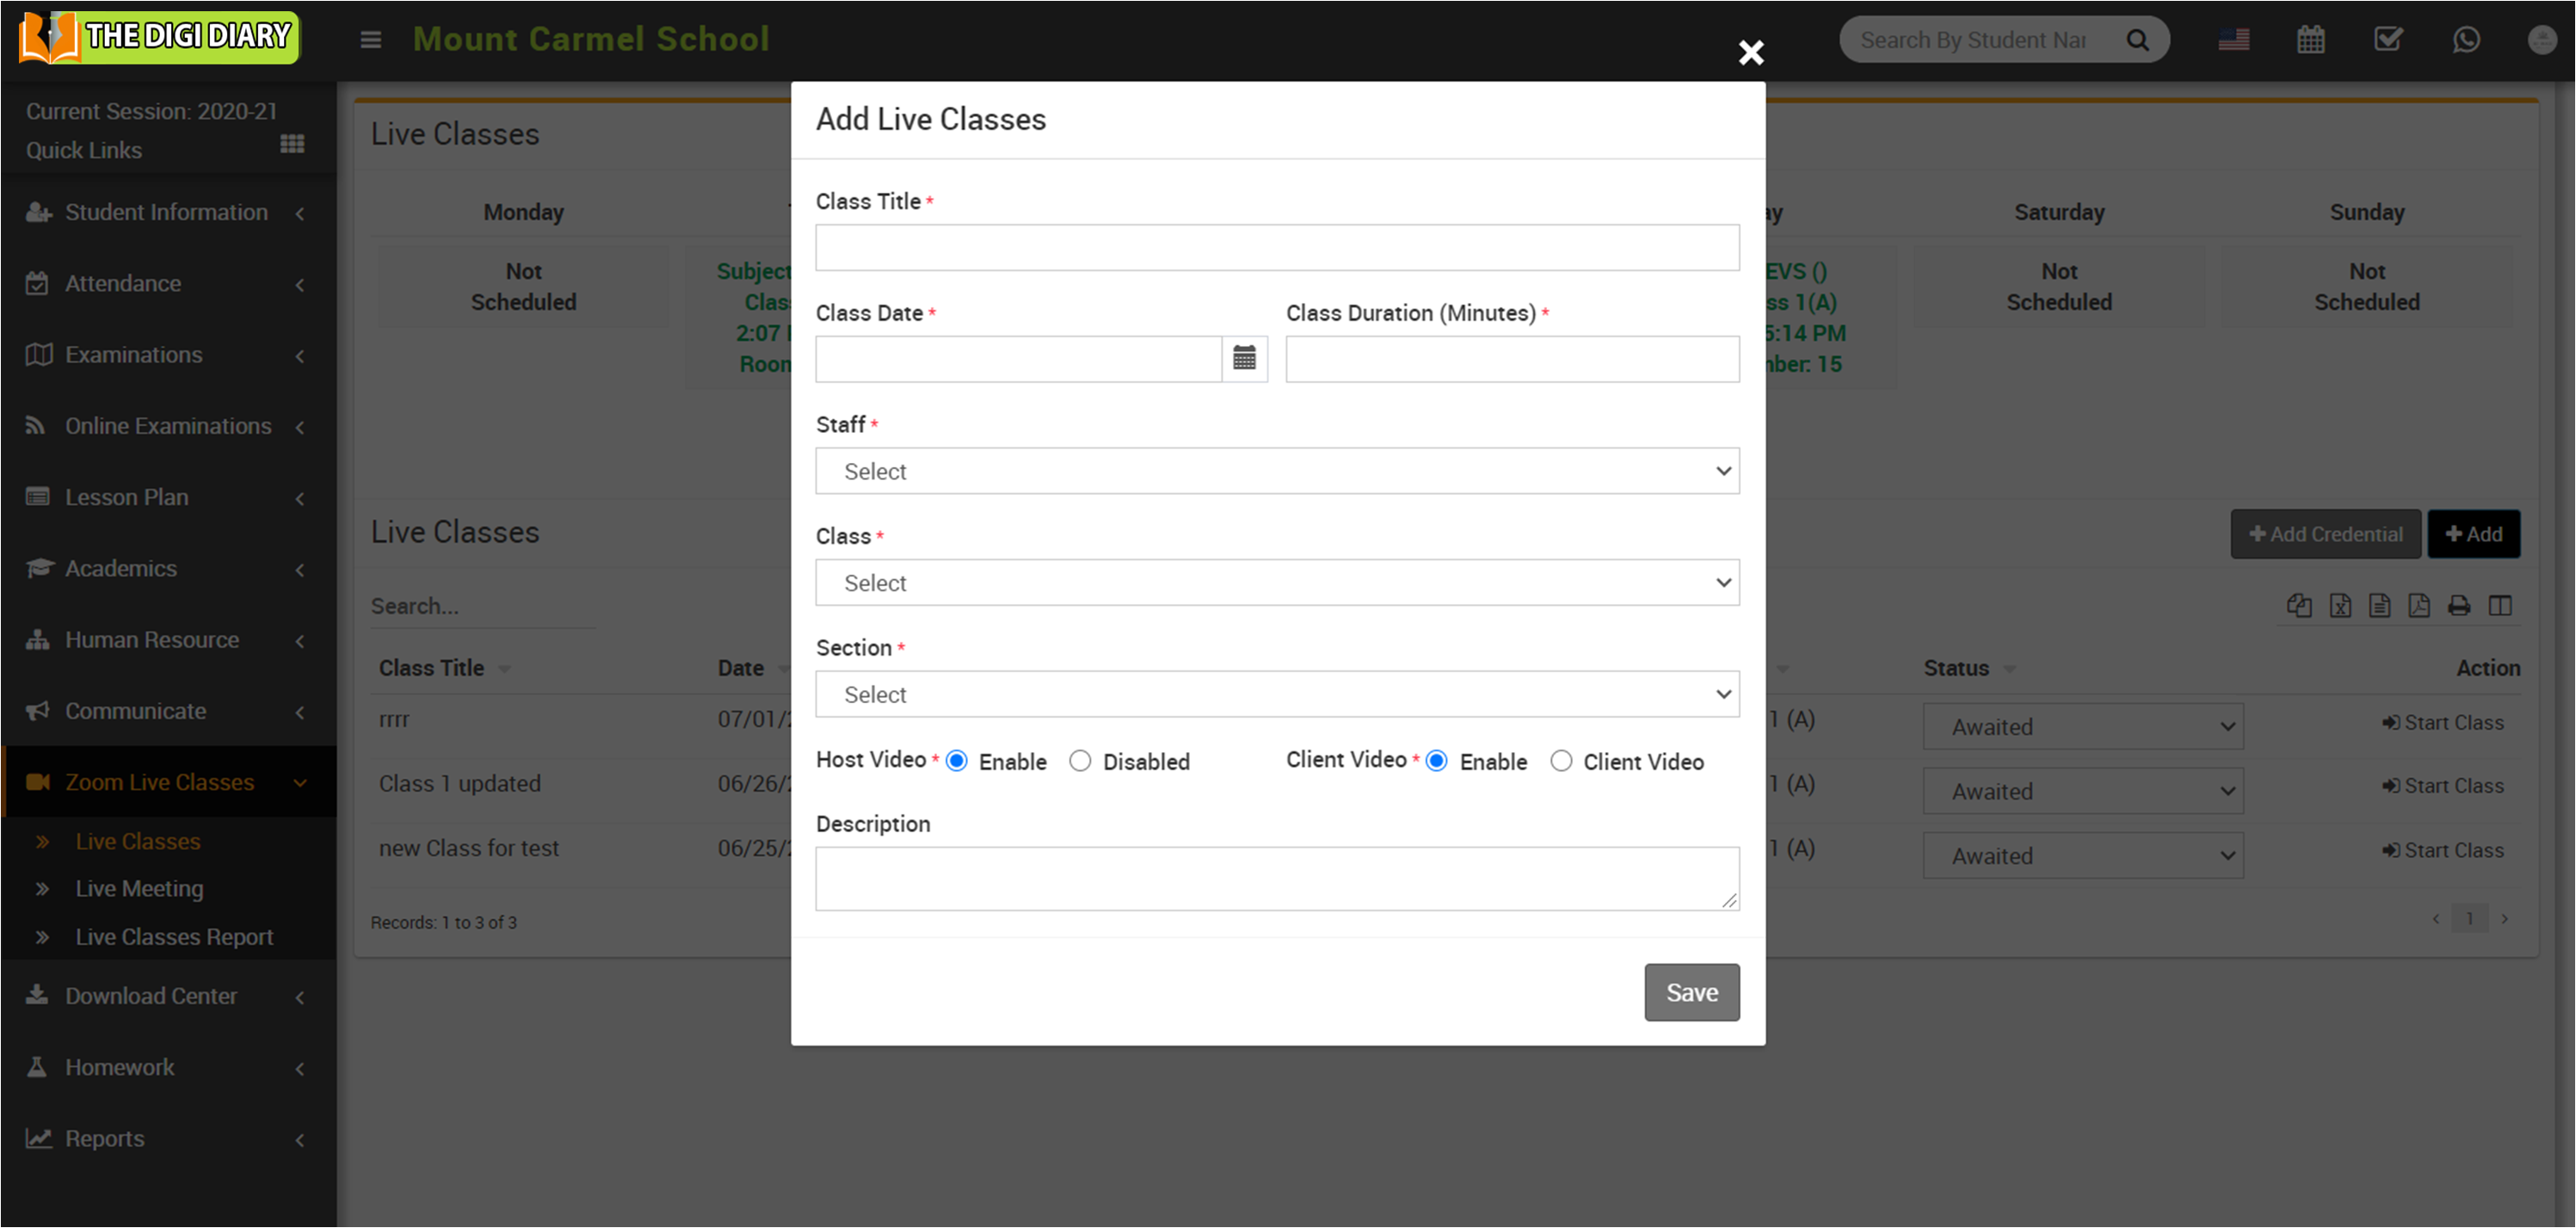2576x1228 pixels.
Task: Open the WhatsApp icon in top bar
Action: 2466,40
